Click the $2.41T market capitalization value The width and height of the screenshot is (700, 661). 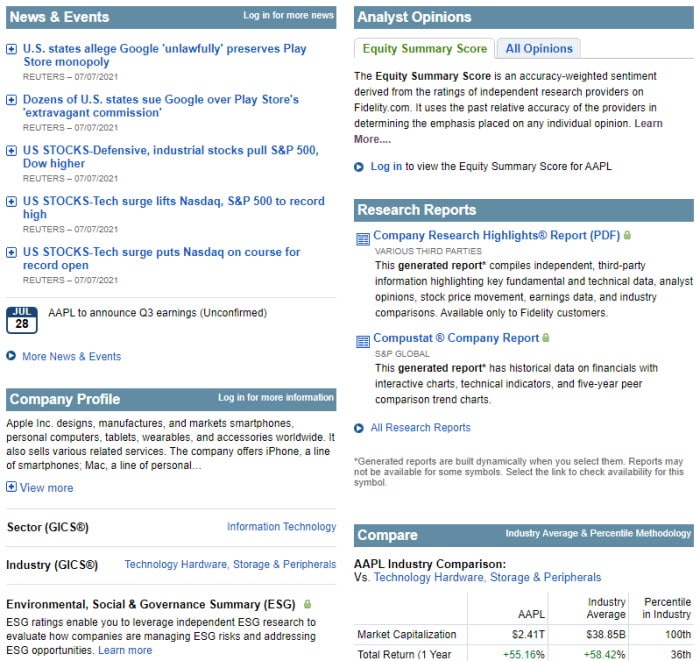click(528, 634)
